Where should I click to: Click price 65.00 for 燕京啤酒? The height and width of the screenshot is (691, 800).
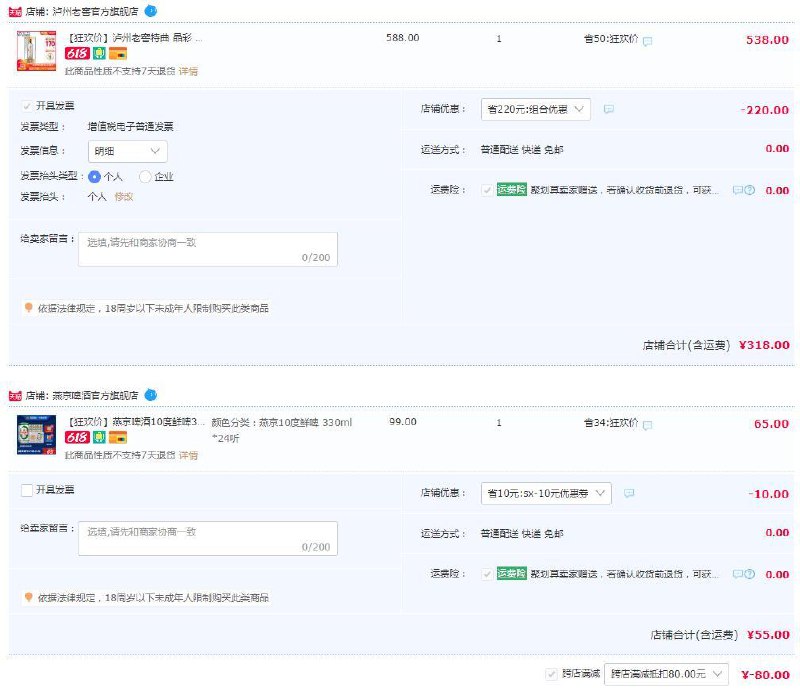point(771,424)
